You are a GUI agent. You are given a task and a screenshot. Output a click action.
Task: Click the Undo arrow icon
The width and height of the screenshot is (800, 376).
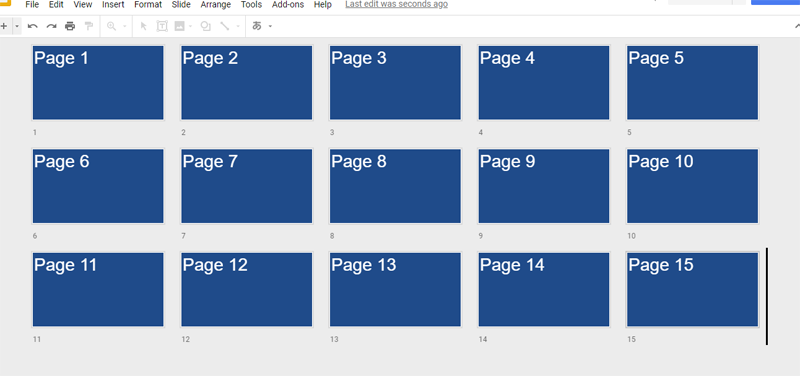(x=33, y=26)
